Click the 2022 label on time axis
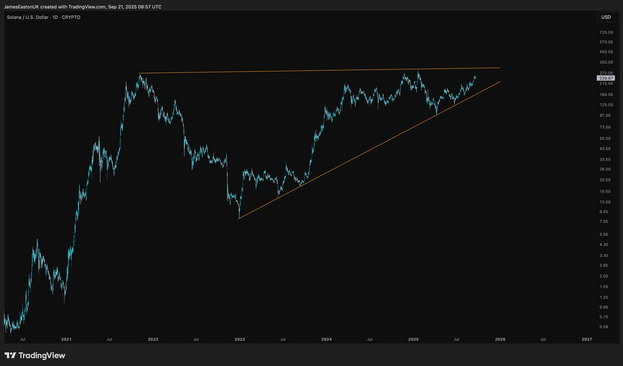The height and width of the screenshot is (366, 623). [x=153, y=339]
